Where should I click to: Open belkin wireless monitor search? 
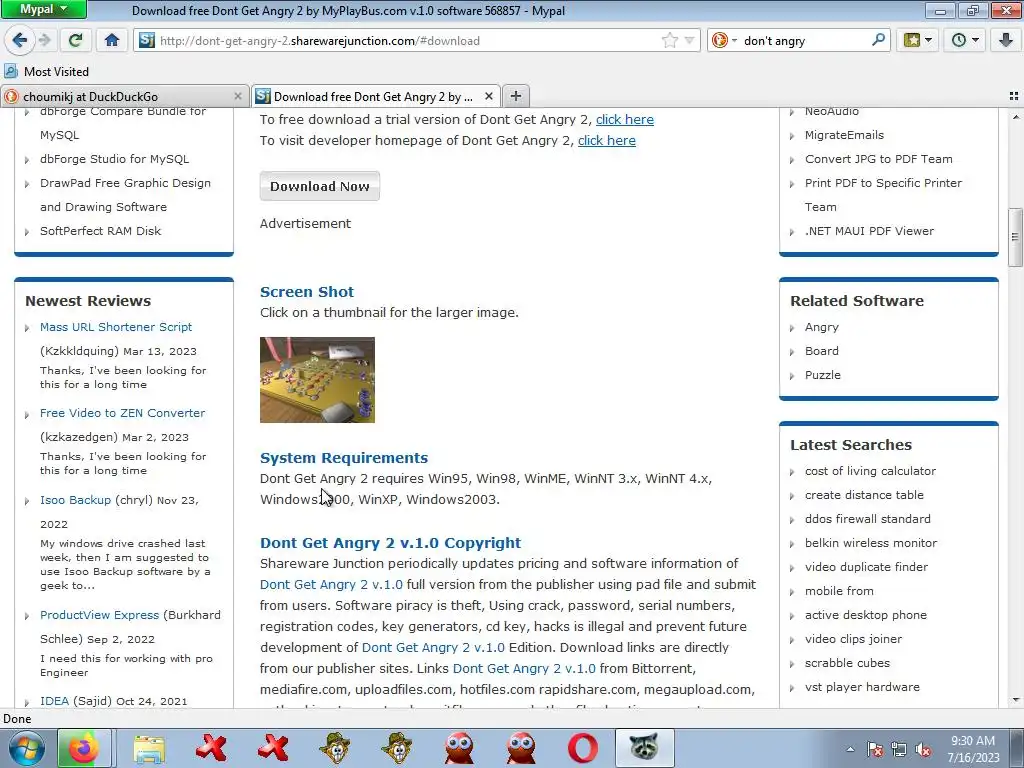coord(871,543)
